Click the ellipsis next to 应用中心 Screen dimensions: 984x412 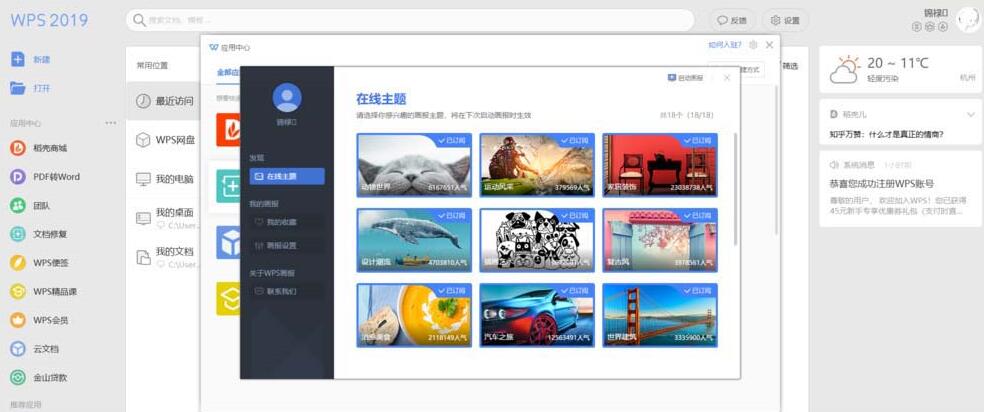pos(111,123)
